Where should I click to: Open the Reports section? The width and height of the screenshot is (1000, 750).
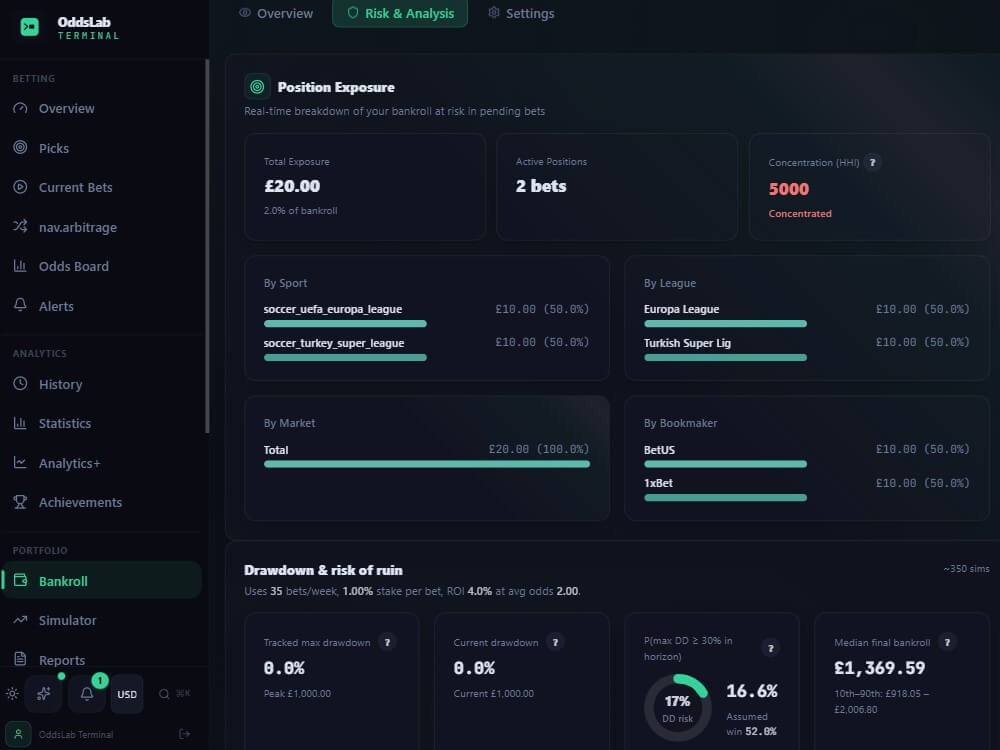pos(60,660)
